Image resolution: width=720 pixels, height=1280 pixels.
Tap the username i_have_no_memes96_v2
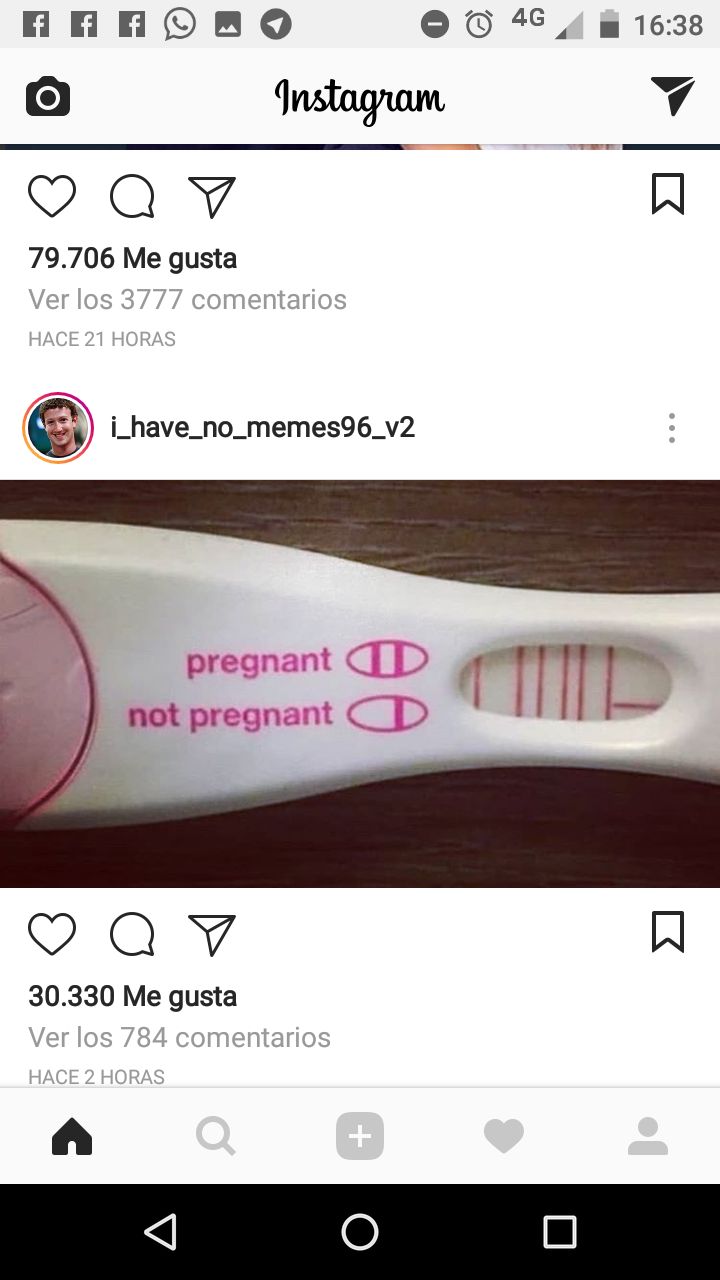pos(262,428)
